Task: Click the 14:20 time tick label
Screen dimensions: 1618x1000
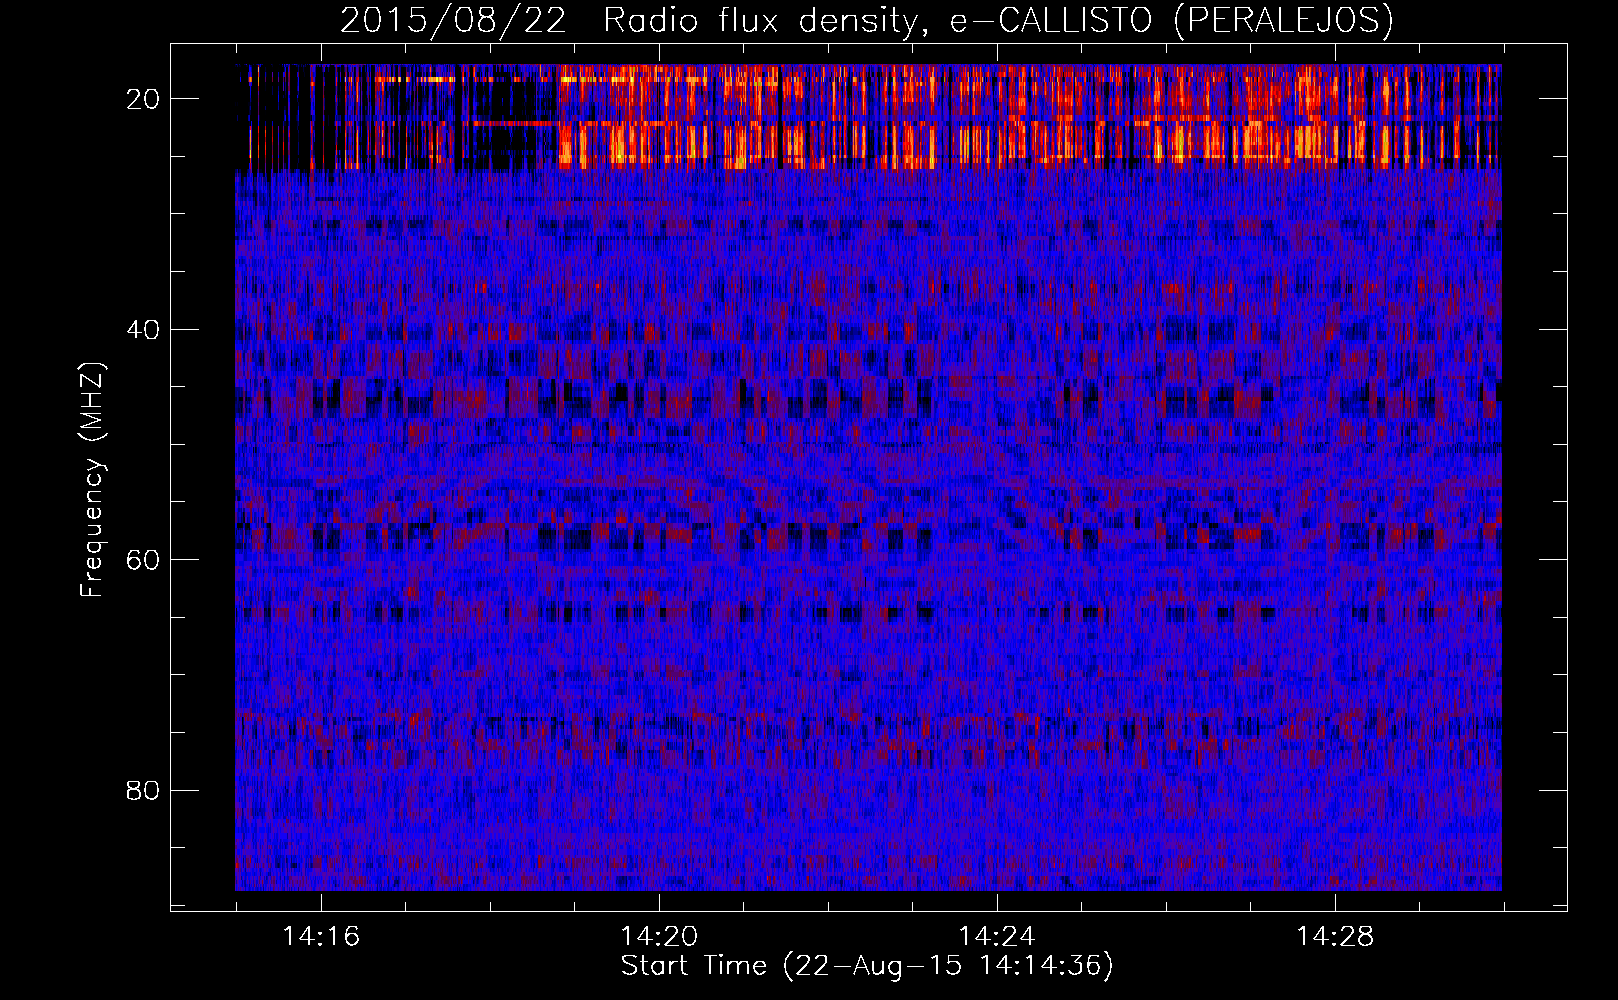Action: point(659,936)
